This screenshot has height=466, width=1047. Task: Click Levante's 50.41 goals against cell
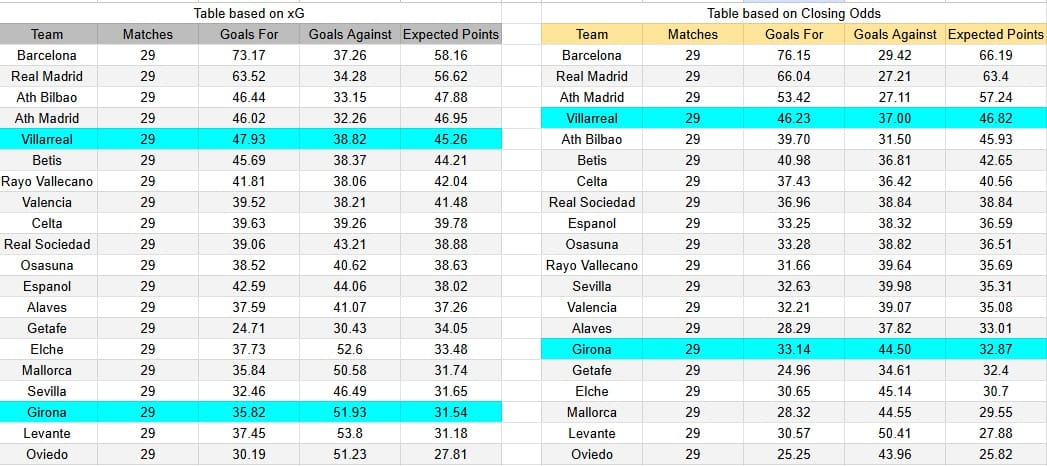pyautogui.click(x=895, y=433)
